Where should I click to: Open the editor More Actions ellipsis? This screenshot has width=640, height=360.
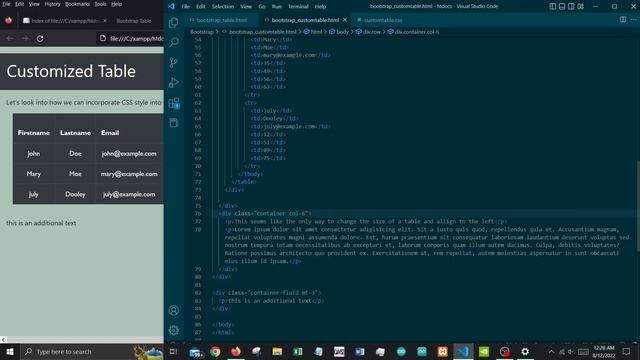634,20
